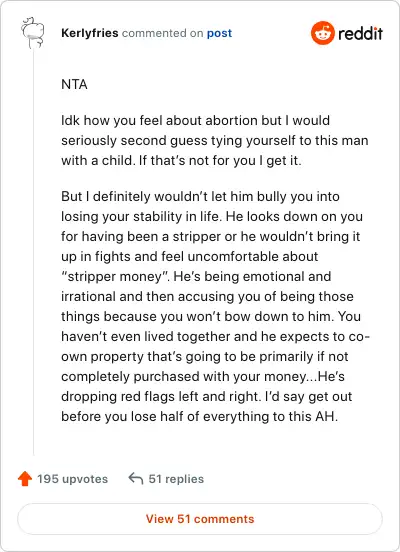Viewport: 400px width, 552px height.
Task: Click the reply arrow icon
Action: tap(136, 478)
